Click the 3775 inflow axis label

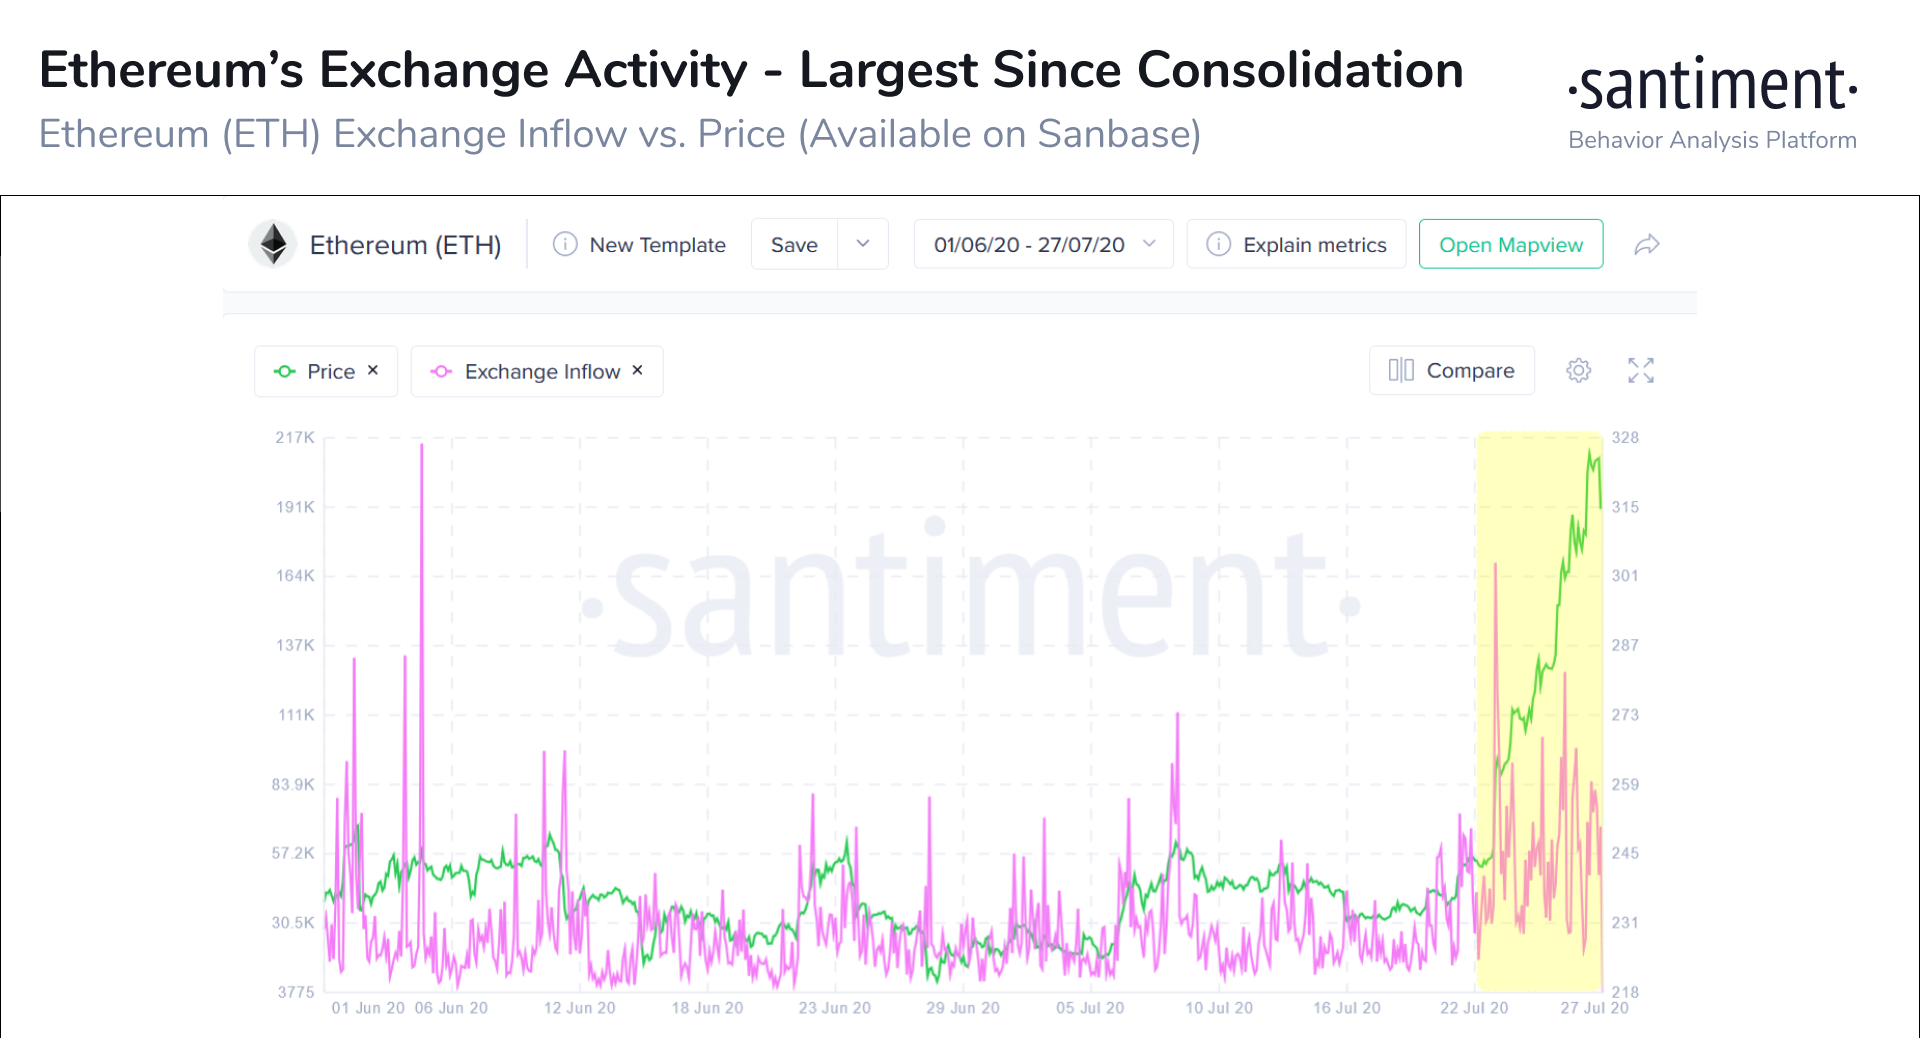(296, 992)
